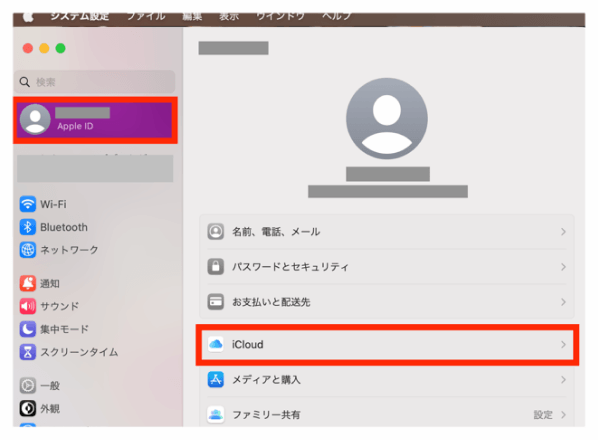Viewport: 600px width, 441px height.
Task: Click the メディアと購入 App Store icon
Action: tap(215, 380)
